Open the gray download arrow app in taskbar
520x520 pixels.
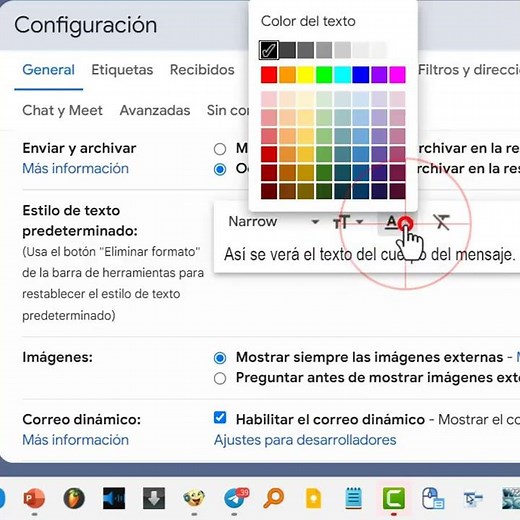click(154, 498)
